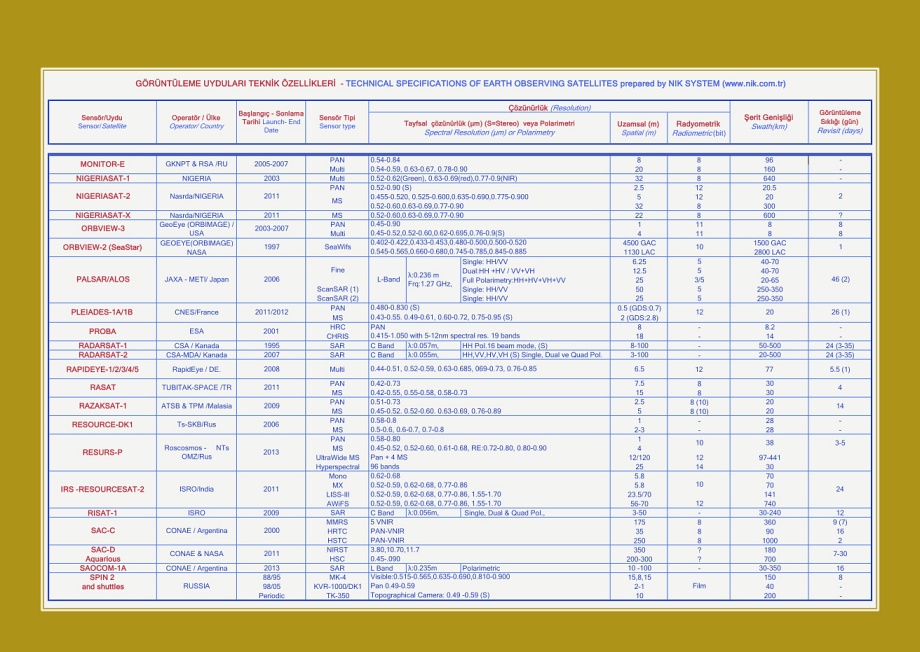Click the SPIN 2 and shuttles cell
Image resolution: width=920 pixels, height=652 pixels.
[102, 582]
